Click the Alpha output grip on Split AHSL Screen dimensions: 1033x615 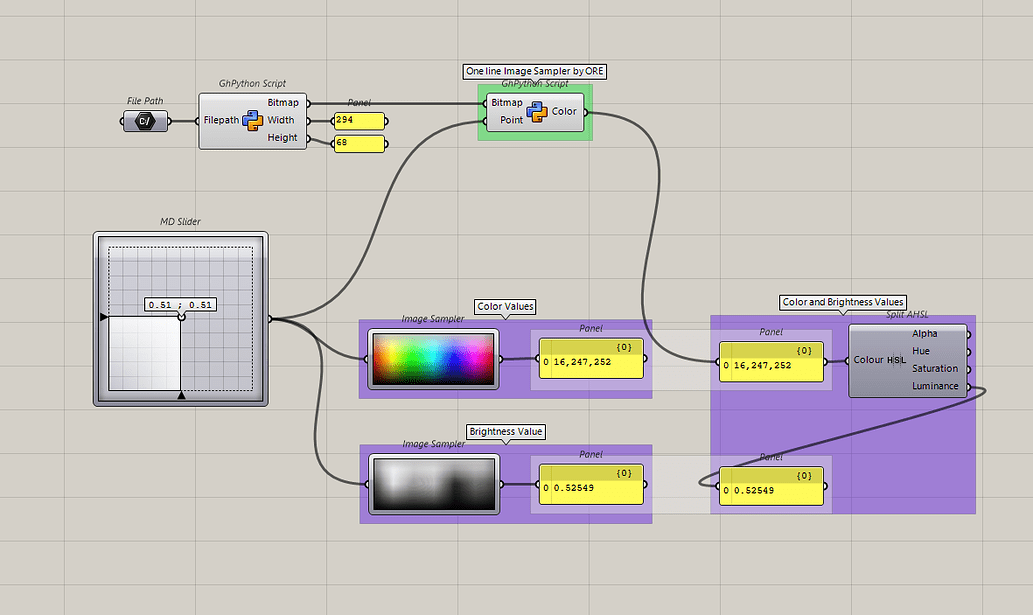968,333
